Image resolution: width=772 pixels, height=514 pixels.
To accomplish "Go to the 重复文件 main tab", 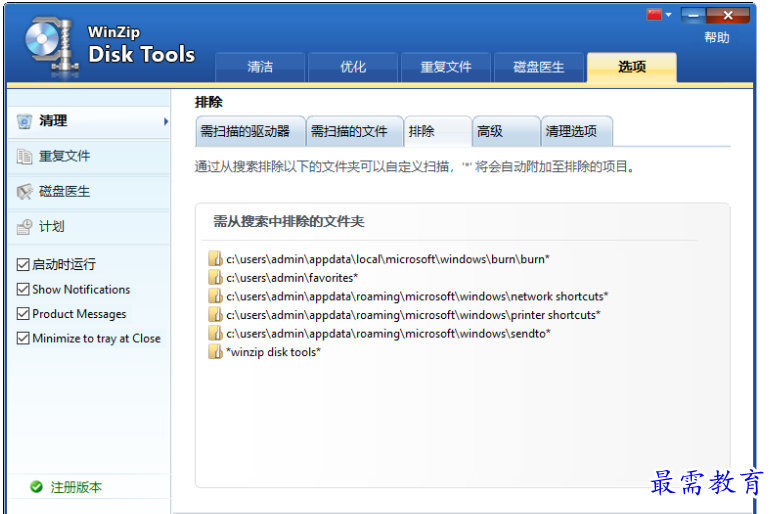I will pos(446,67).
